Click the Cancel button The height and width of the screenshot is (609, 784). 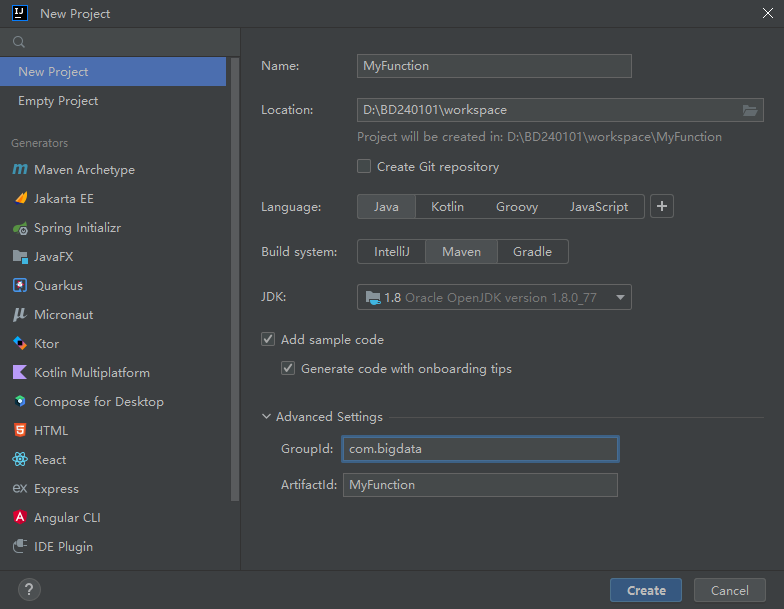(x=730, y=590)
